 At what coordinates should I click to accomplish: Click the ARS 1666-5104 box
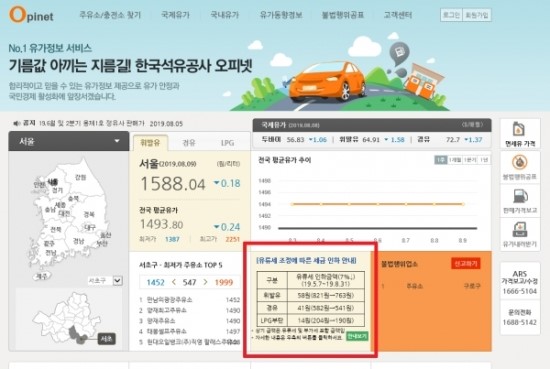(x=520, y=282)
